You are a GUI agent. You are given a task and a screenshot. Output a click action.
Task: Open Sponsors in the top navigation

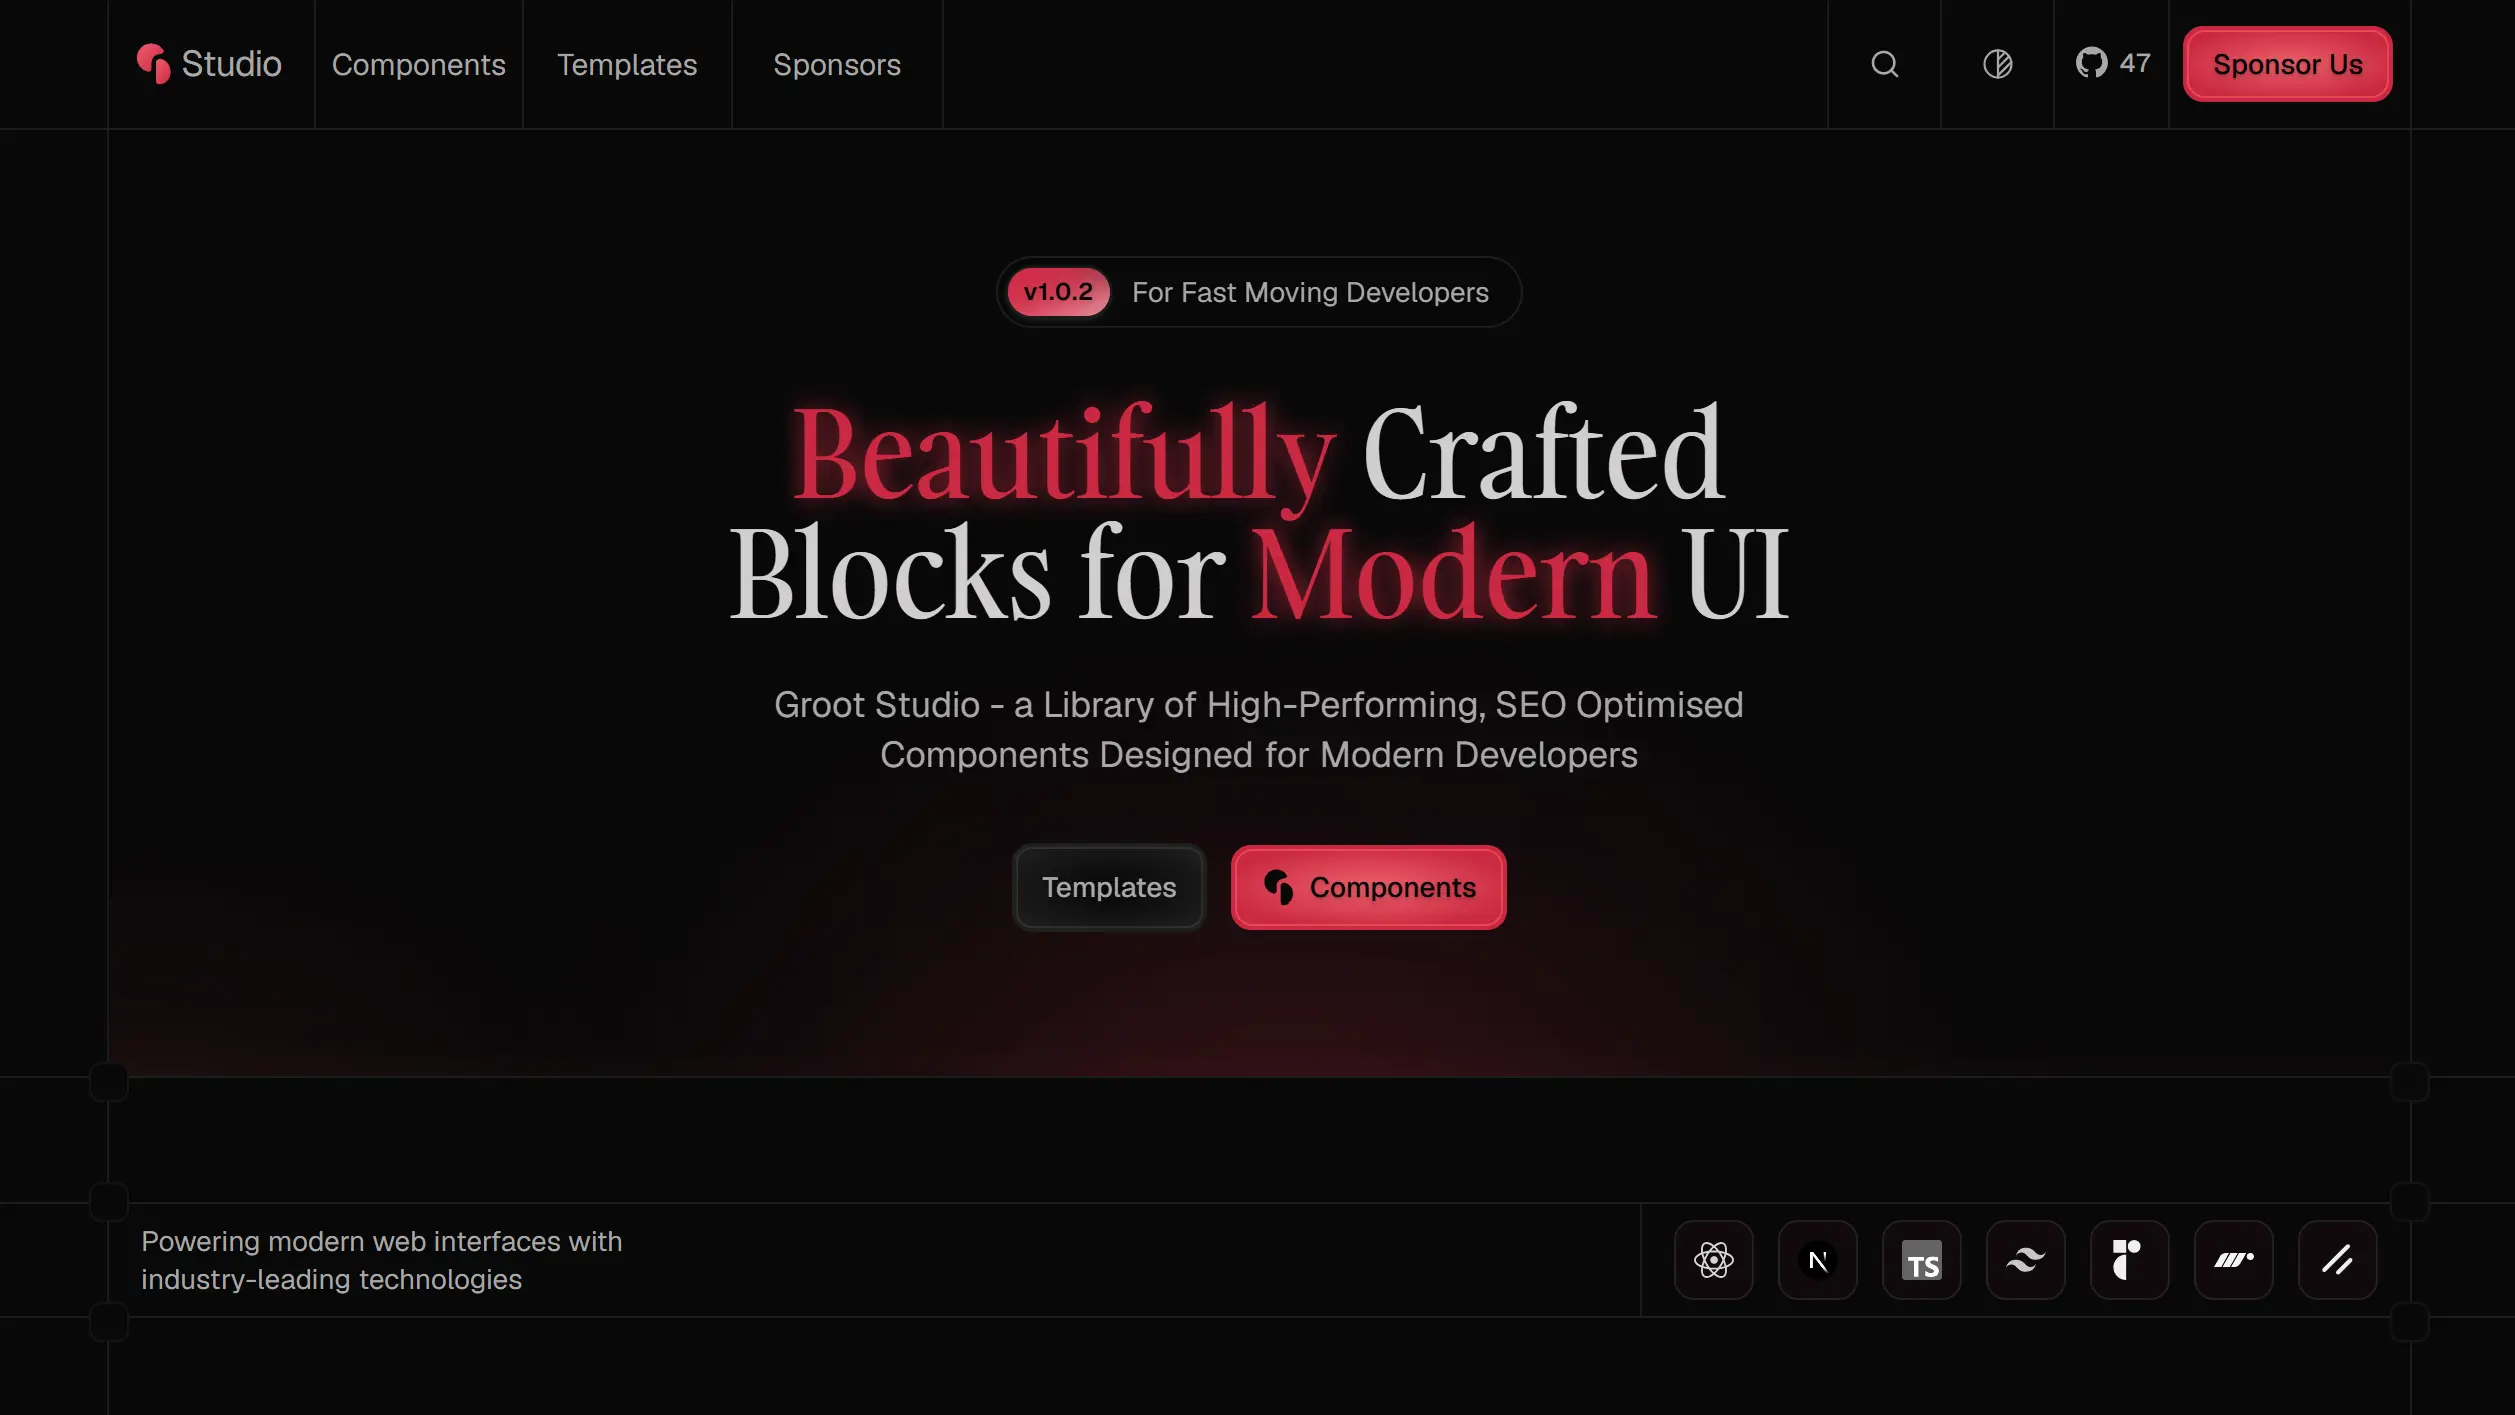837,65
